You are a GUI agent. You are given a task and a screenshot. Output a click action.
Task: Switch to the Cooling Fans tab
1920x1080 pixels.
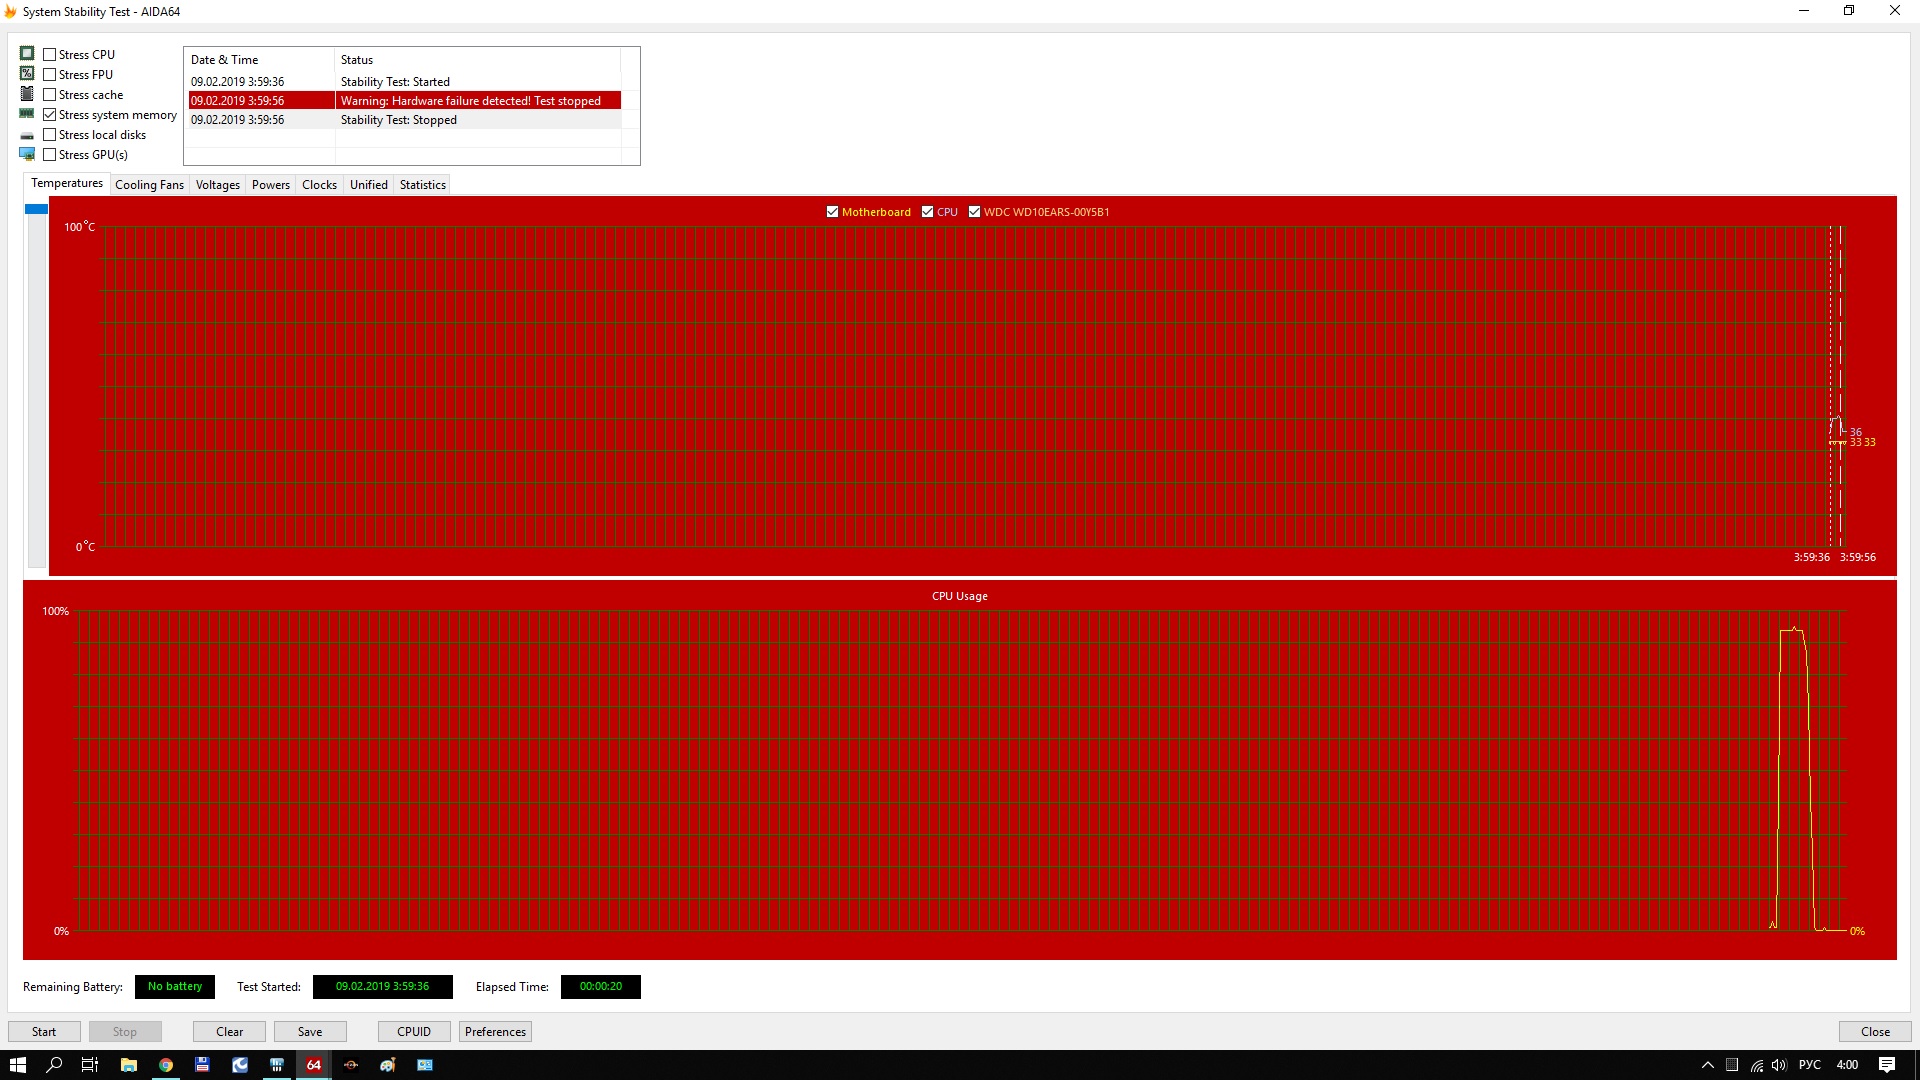point(149,185)
